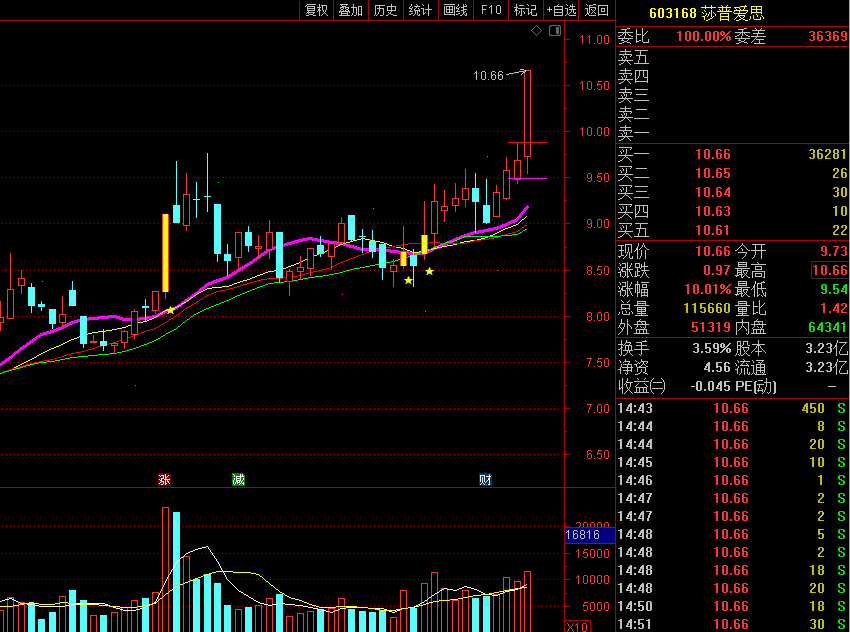
Task: Click the 委比 100.00% value
Action: [704, 36]
